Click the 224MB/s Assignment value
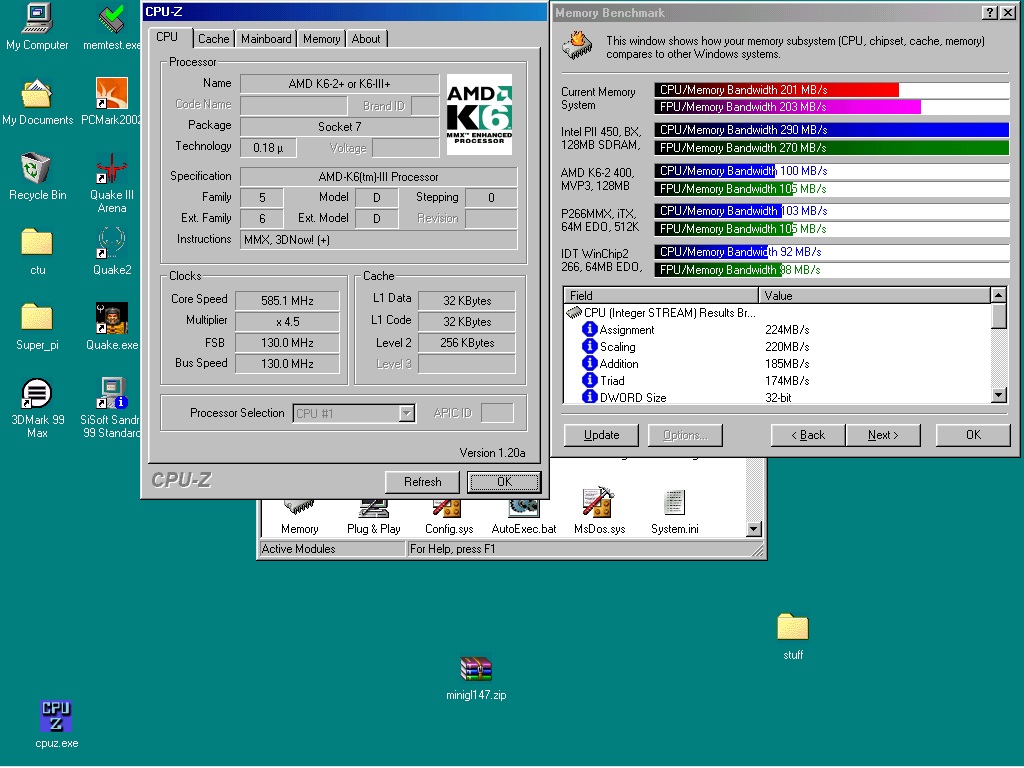Viewport: 1024px width, 768px height. point(787,330)
